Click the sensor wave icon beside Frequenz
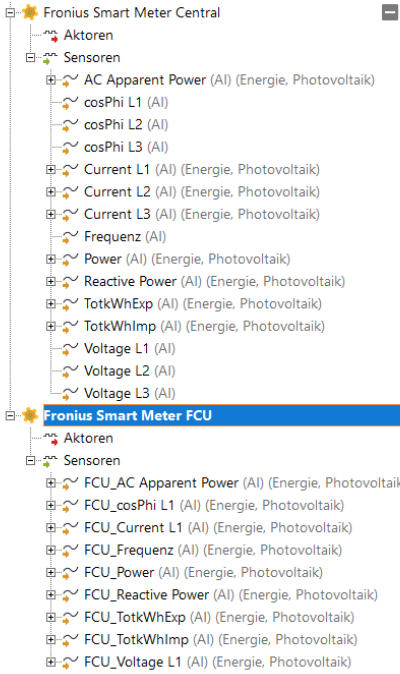Screen dimensions: 400x674 [x=70, y=236]
